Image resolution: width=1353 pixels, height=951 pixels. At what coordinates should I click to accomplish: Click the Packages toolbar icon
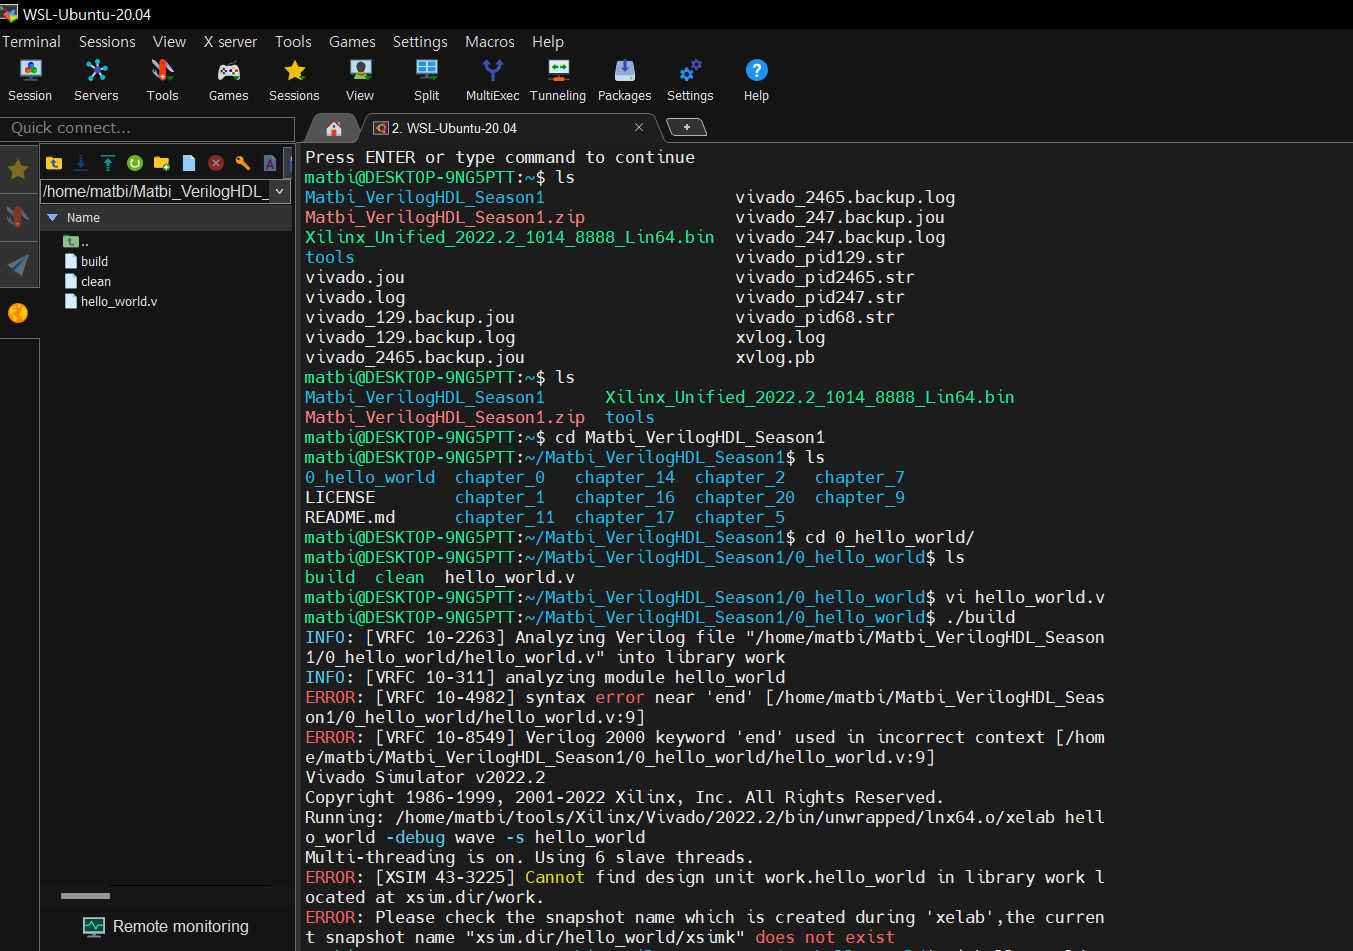pyautogui.click(x=624, y=80)
